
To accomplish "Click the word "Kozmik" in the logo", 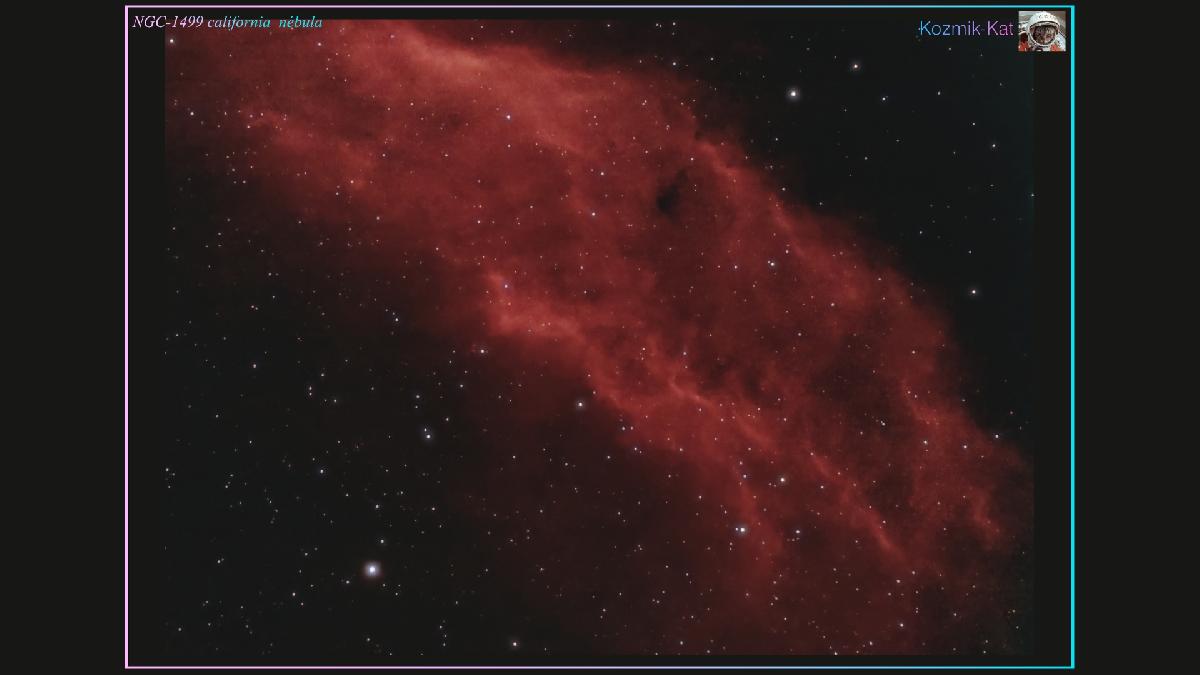I will [950, 29].
